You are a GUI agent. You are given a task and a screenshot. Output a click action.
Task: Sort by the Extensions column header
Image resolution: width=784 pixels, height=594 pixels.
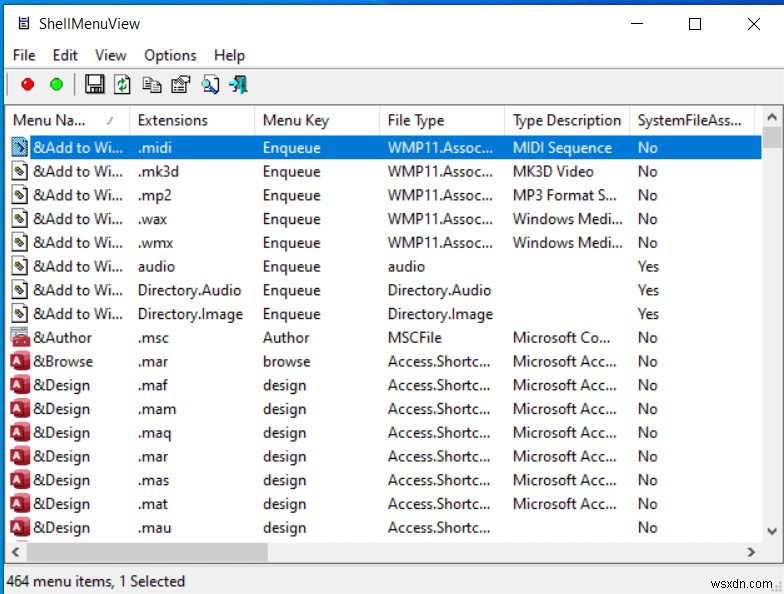pos(173,120)
